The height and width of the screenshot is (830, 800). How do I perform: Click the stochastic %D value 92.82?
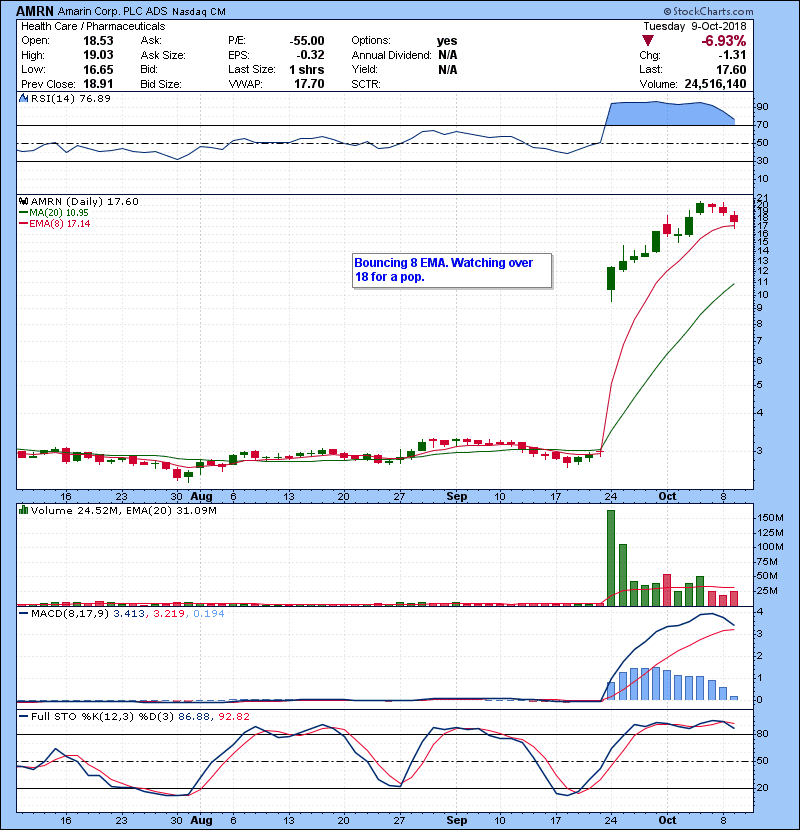click(233, 716)
